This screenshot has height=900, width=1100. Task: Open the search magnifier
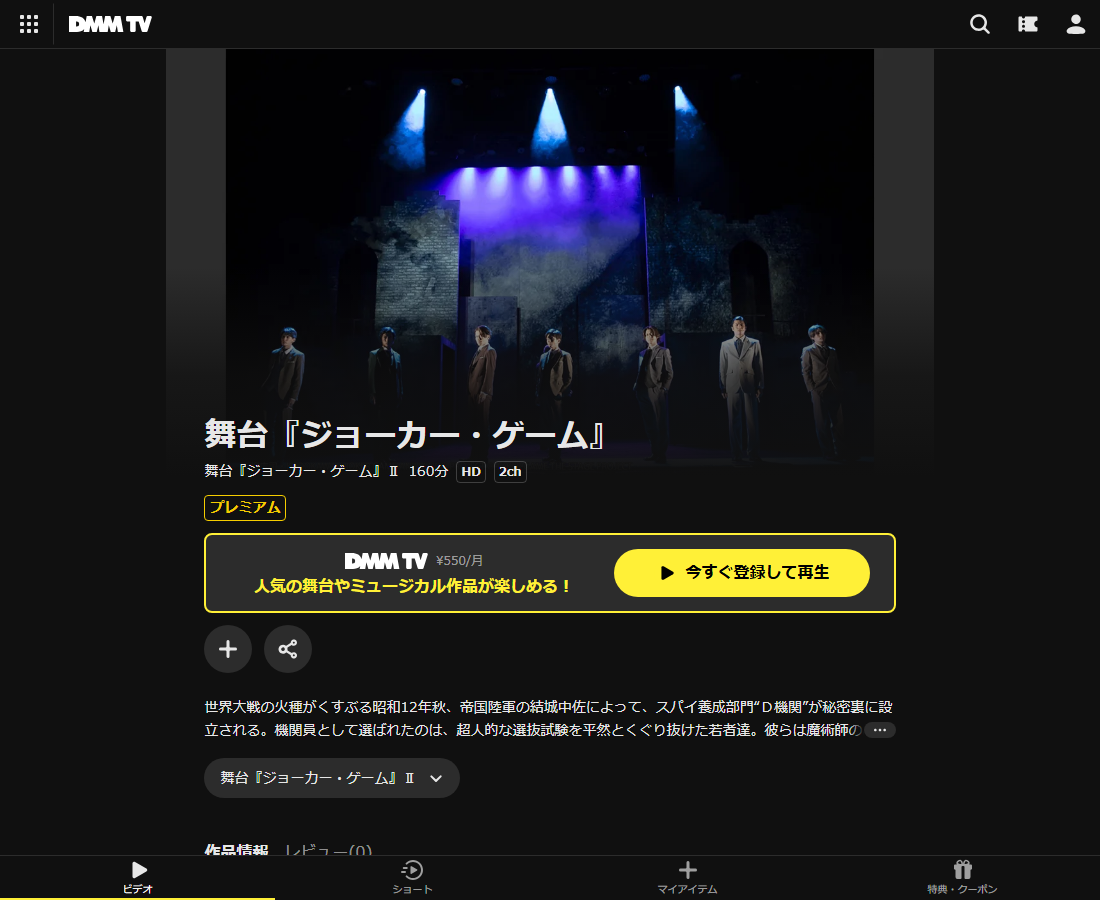click(979, 25)
